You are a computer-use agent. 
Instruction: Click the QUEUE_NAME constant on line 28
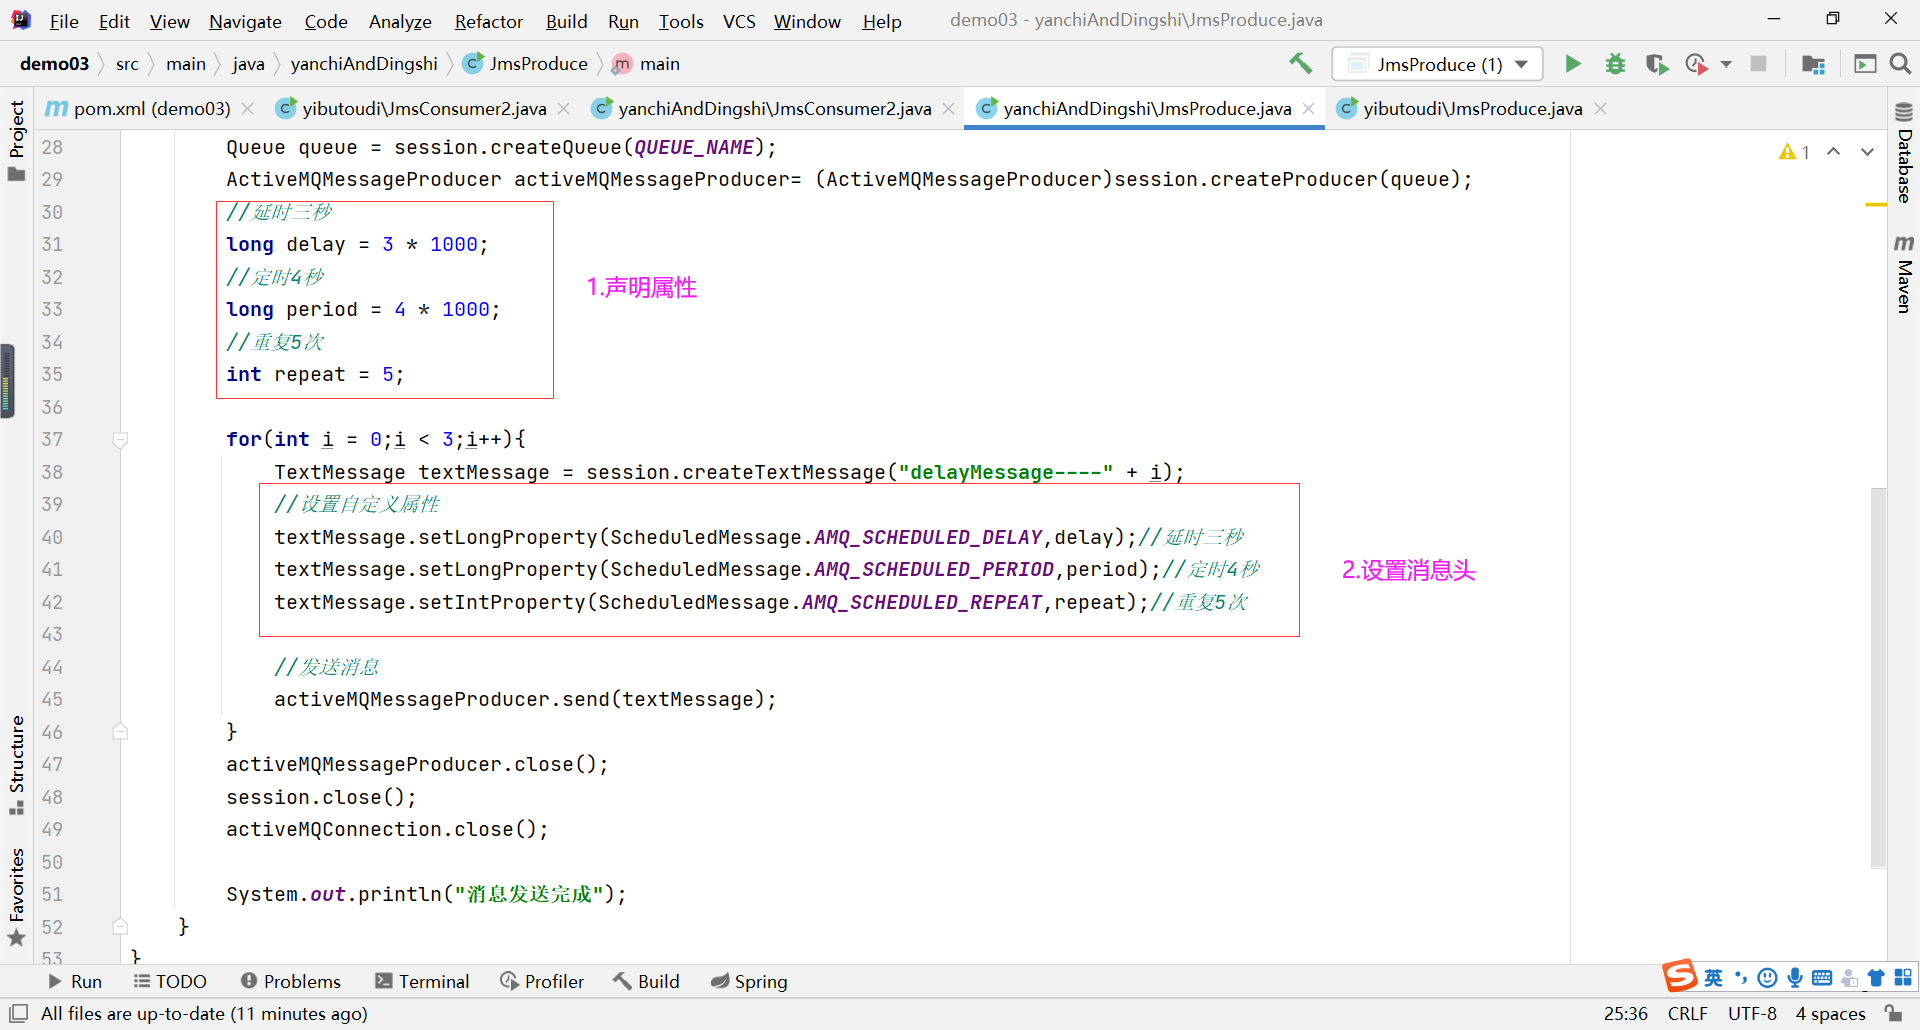[694, 147]
